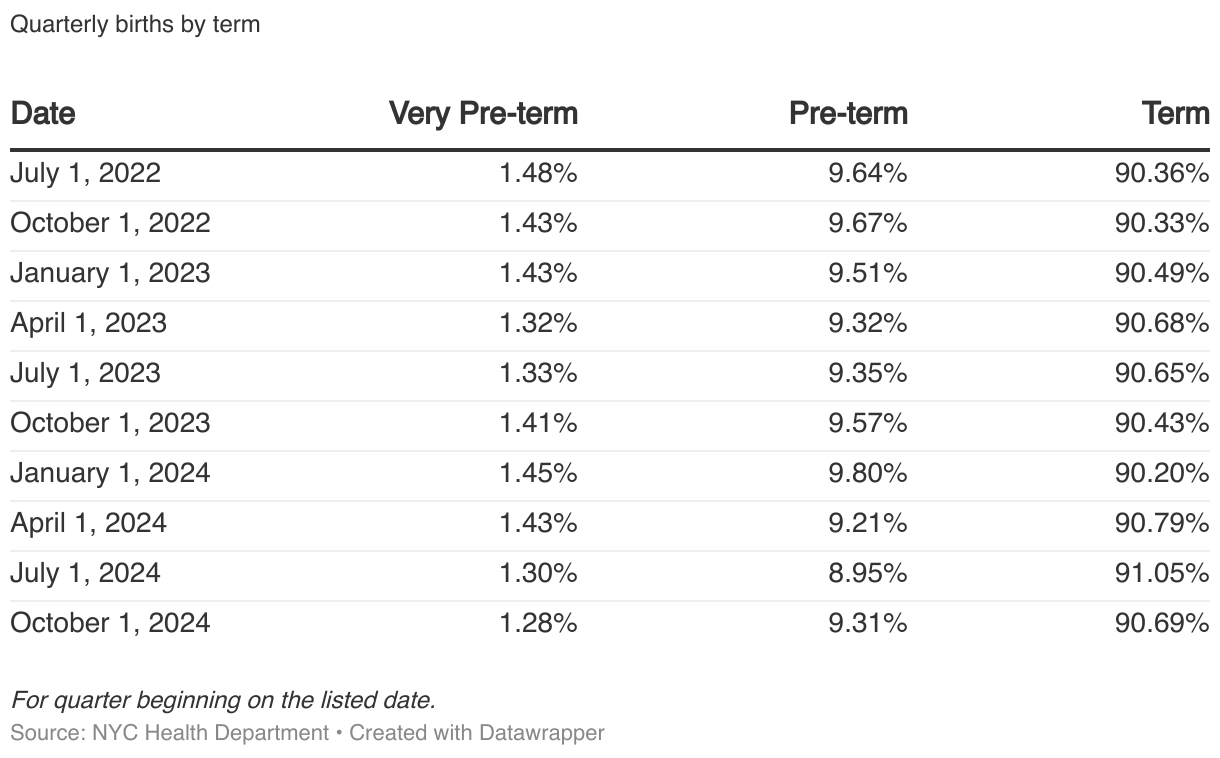
Task: Select the July 1, 2023 date cell
Action: tap(85, 373)
